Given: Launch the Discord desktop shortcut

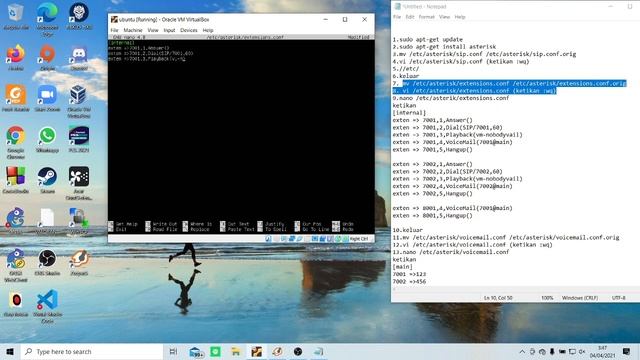Looking at the screenshot, I should point(79,58).
